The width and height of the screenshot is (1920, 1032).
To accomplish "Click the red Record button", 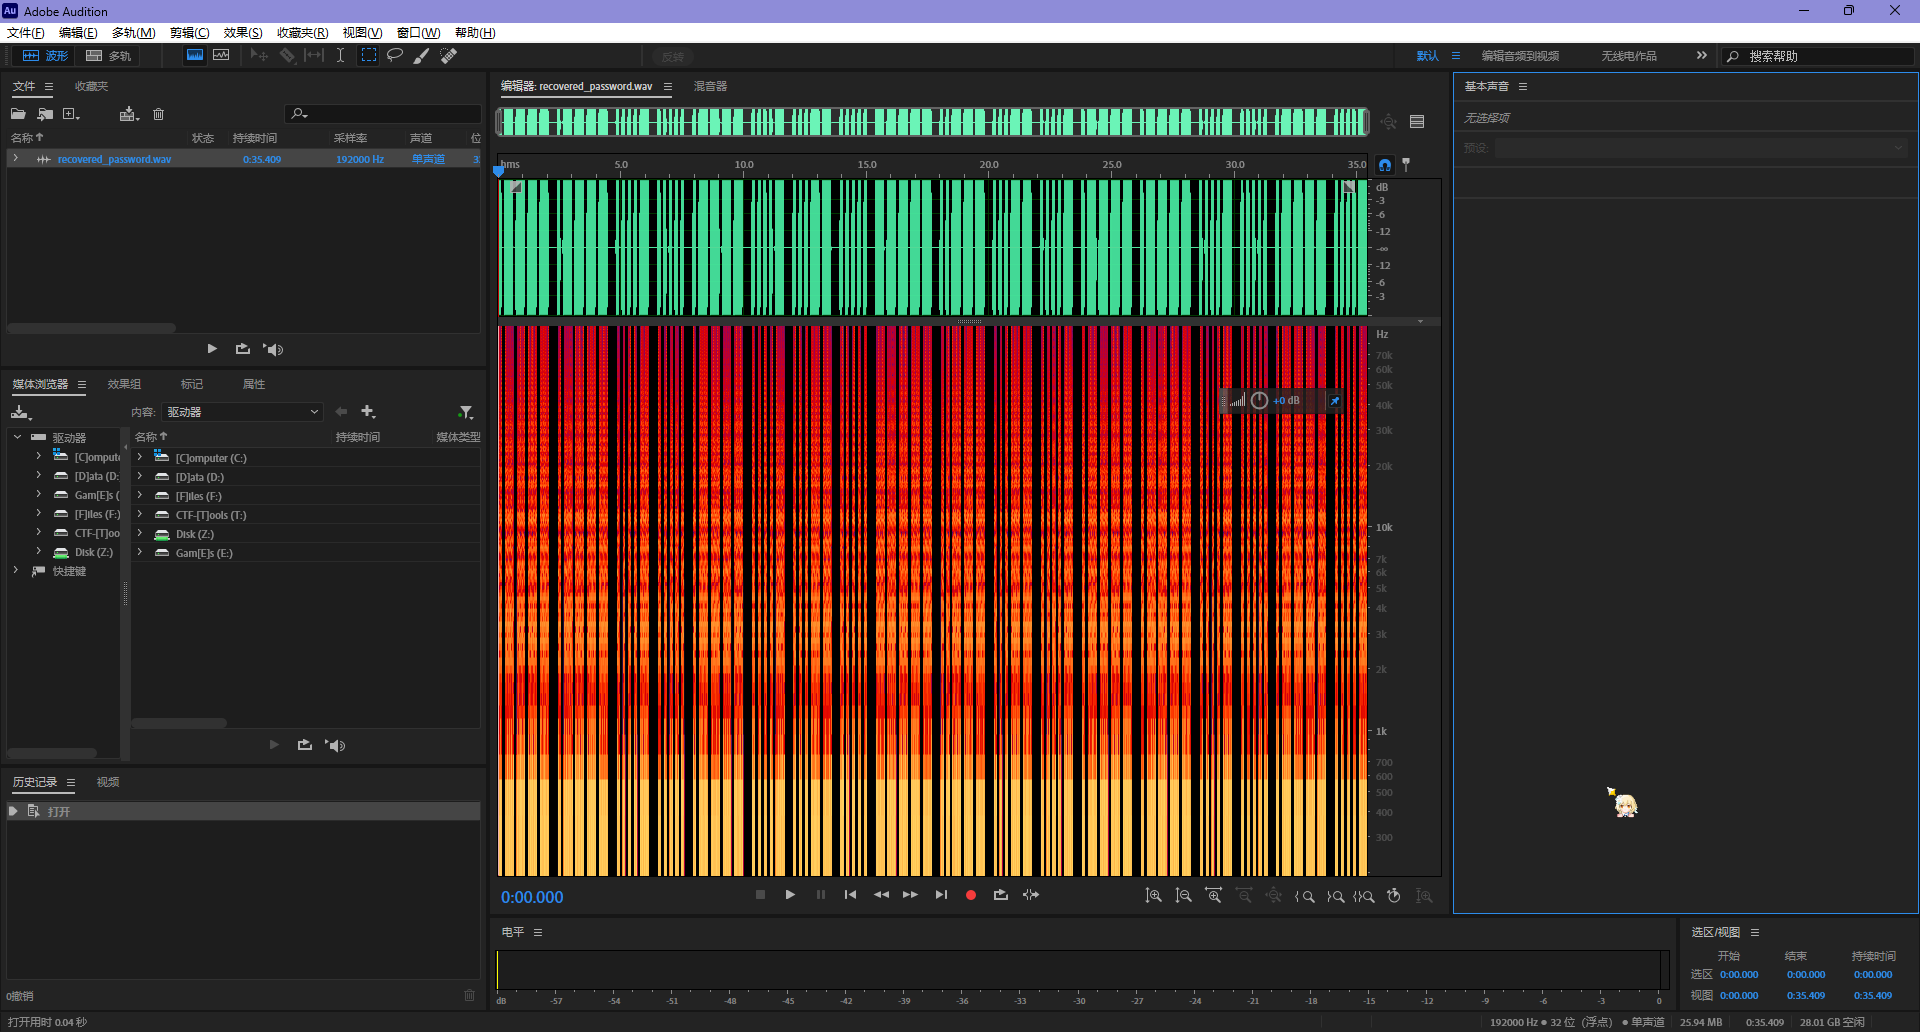I will (x=970, y=895).
